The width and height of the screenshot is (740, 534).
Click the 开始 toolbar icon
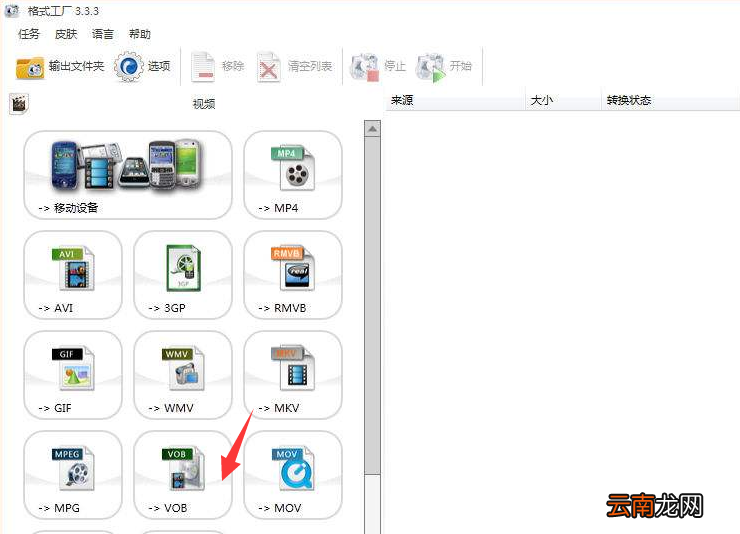[430, 67]
